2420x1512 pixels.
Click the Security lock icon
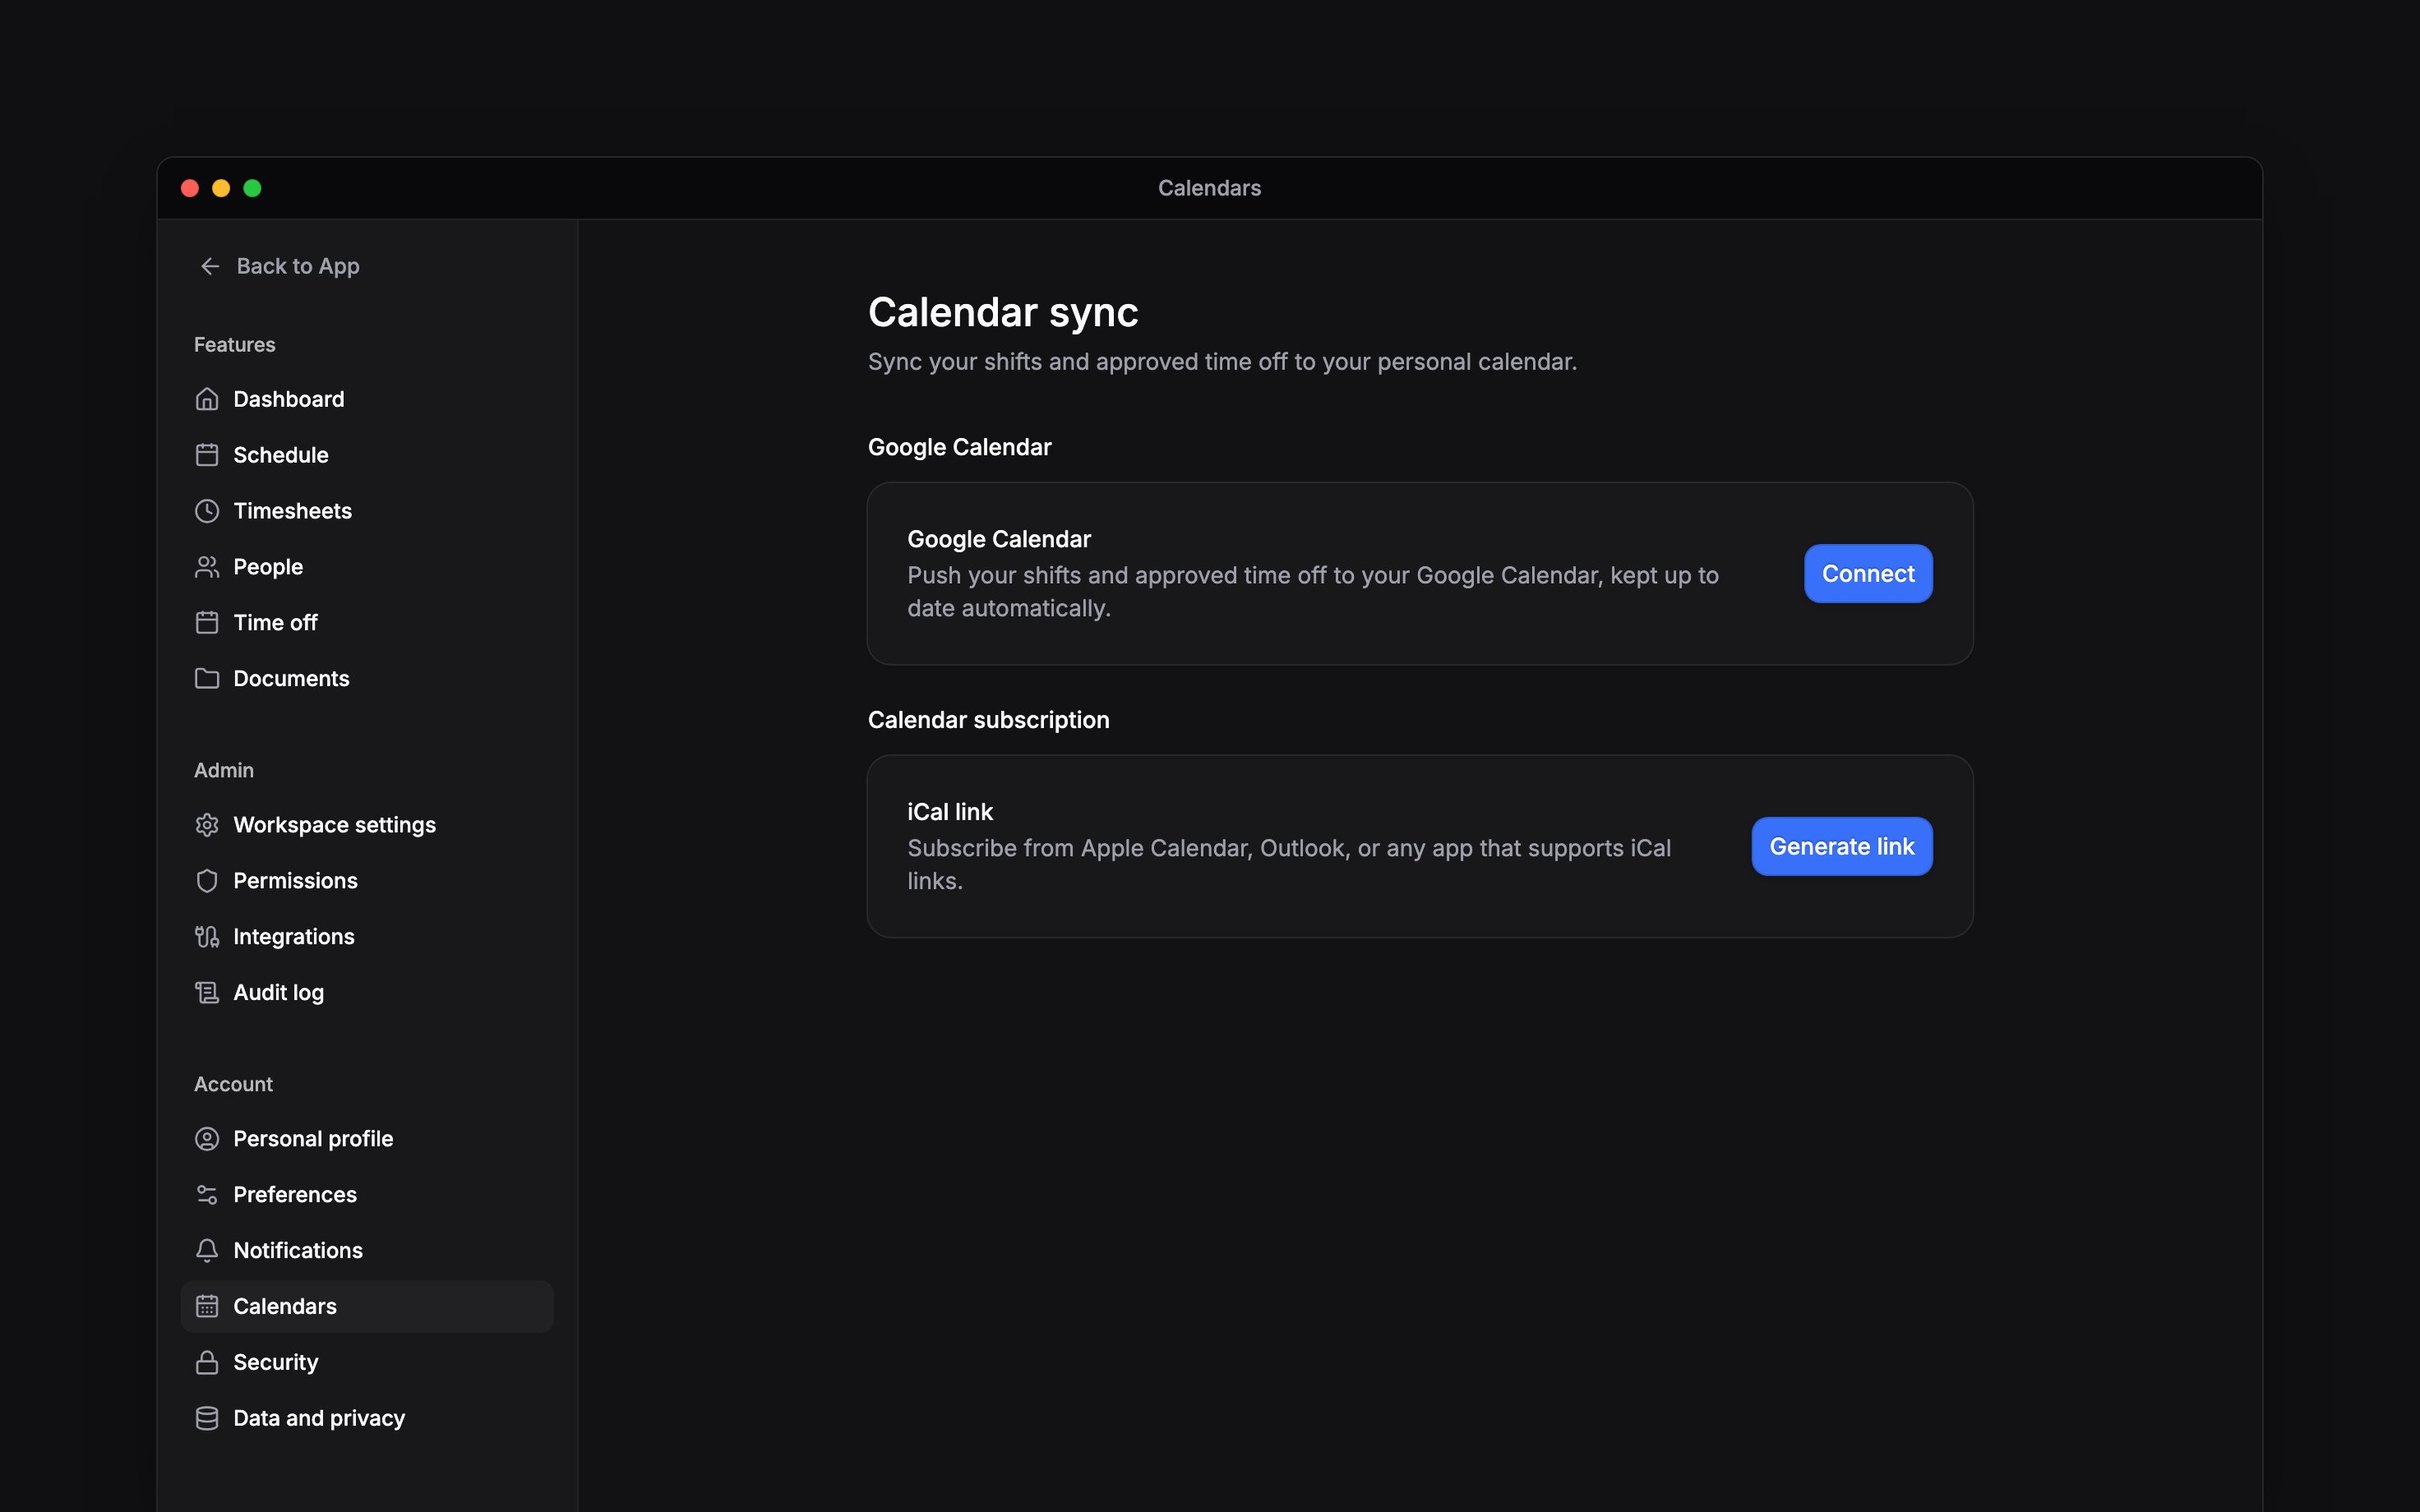click(207, 1363)
